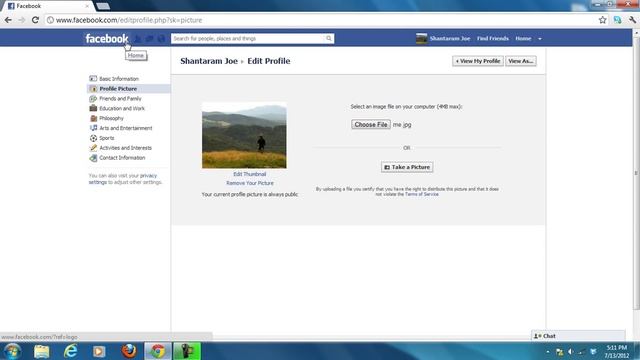Screen dimensions: 640x360
Task: Open the notifications globe icon
Action: (161, 38)
